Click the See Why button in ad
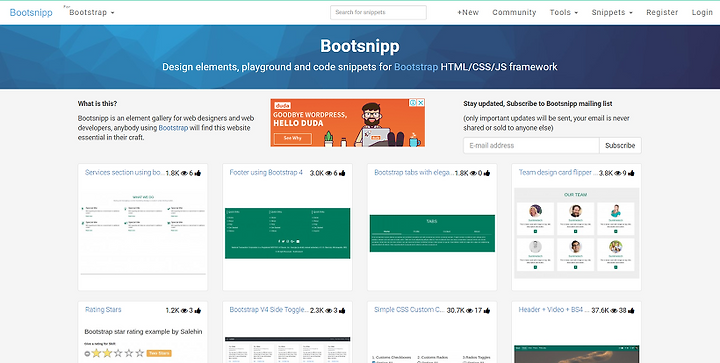Screen dimensions: 720x363 tap(292, 138)
